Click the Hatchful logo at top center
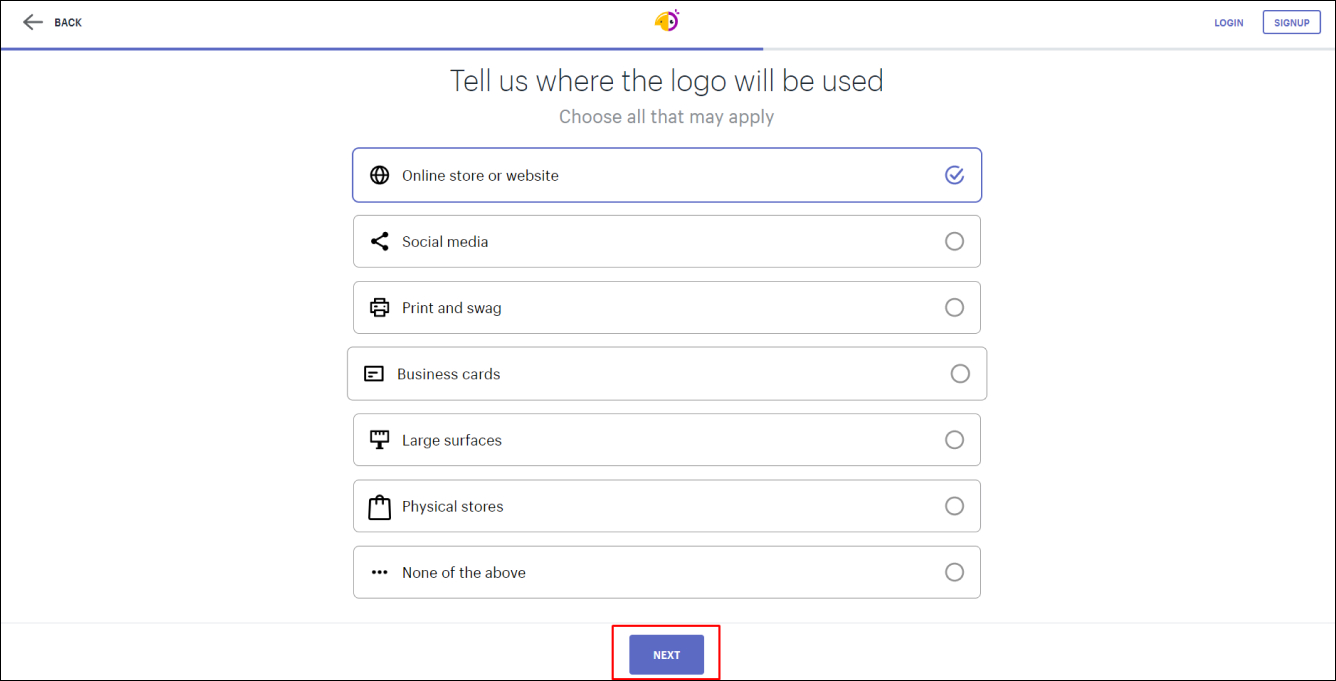Viewport: 1336px width, 681px height. coord(667,21)
